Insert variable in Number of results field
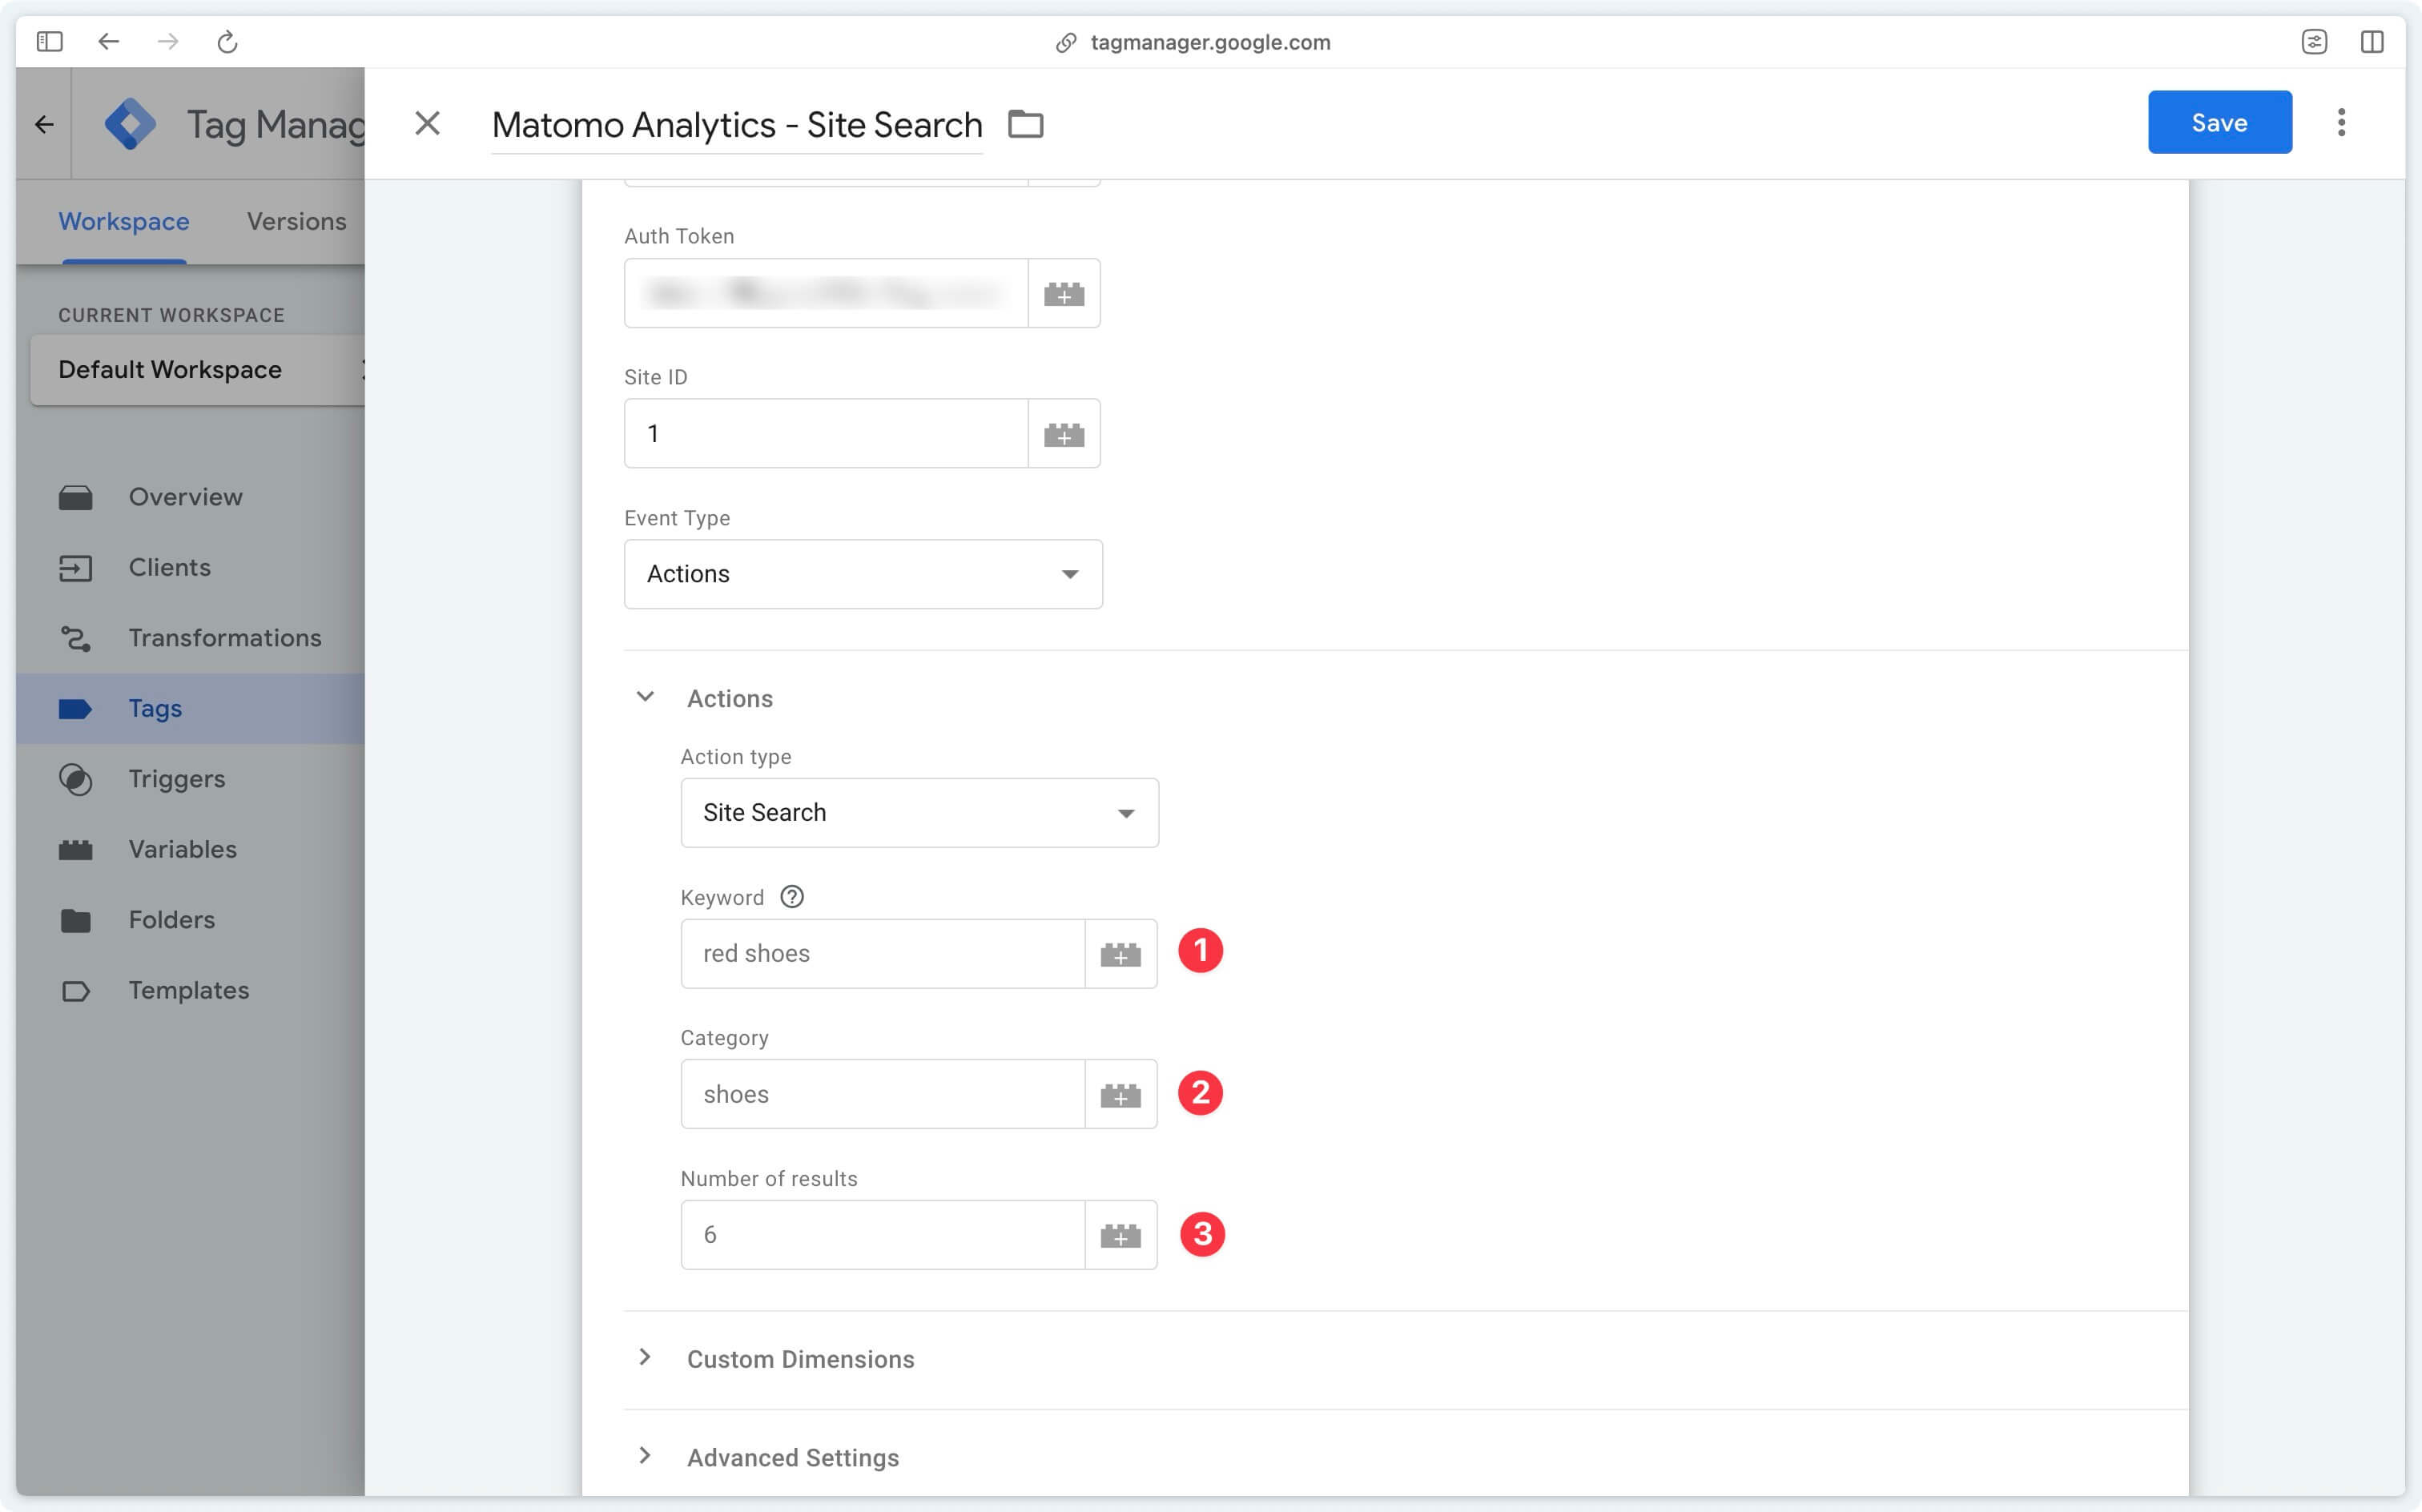The width and height of the screenshot is (2422, 1512). [1121, 1235]
